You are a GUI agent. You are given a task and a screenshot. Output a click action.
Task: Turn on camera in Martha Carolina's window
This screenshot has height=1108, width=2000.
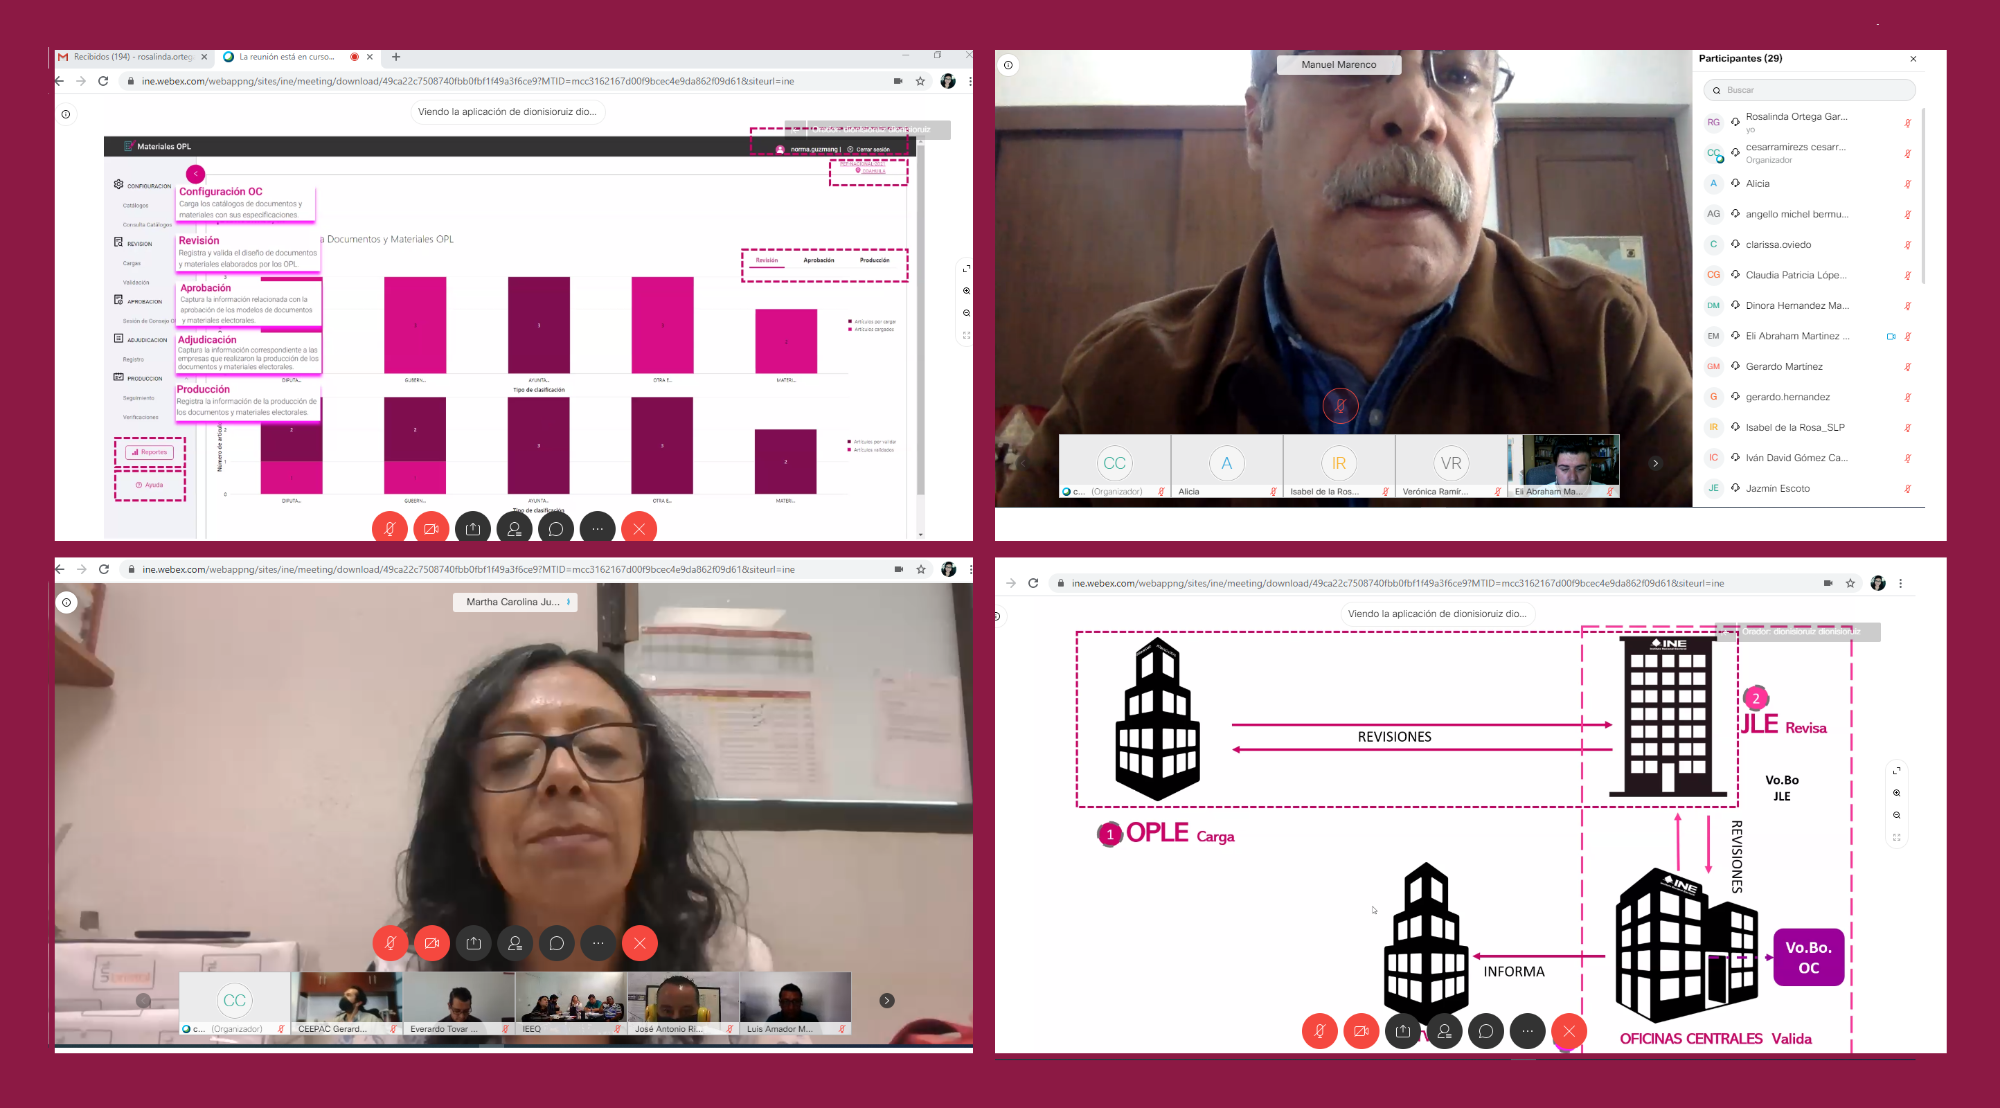pos(432,943)
